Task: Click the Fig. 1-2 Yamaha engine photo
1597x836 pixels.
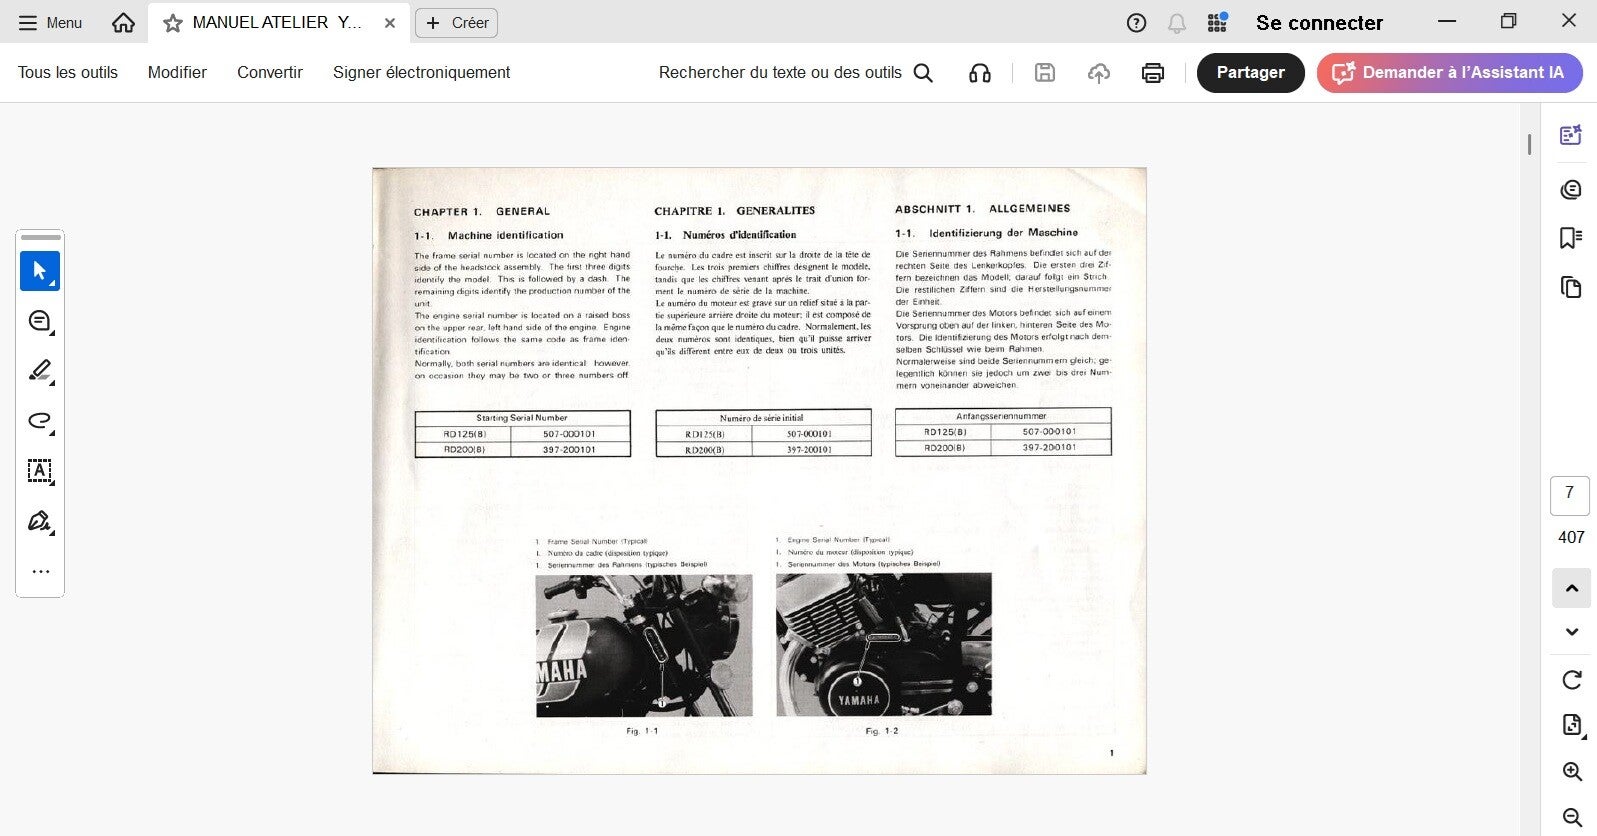Action: click(884, 644)
